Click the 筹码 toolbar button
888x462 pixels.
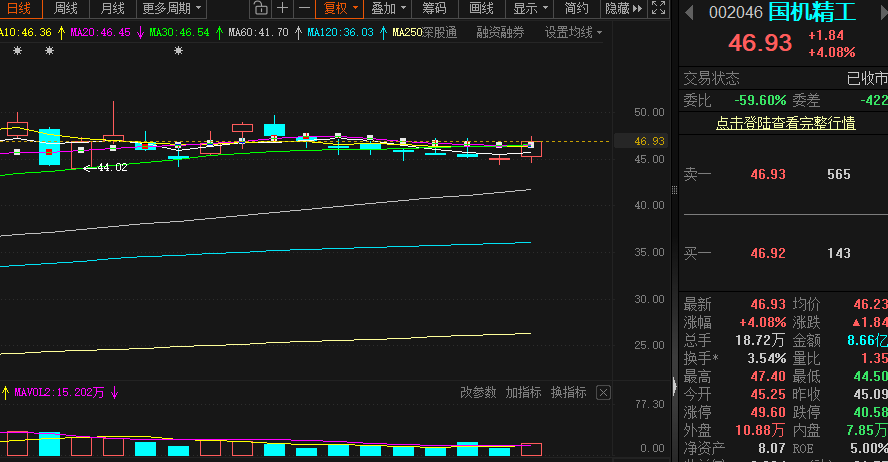tap(434, 8)
